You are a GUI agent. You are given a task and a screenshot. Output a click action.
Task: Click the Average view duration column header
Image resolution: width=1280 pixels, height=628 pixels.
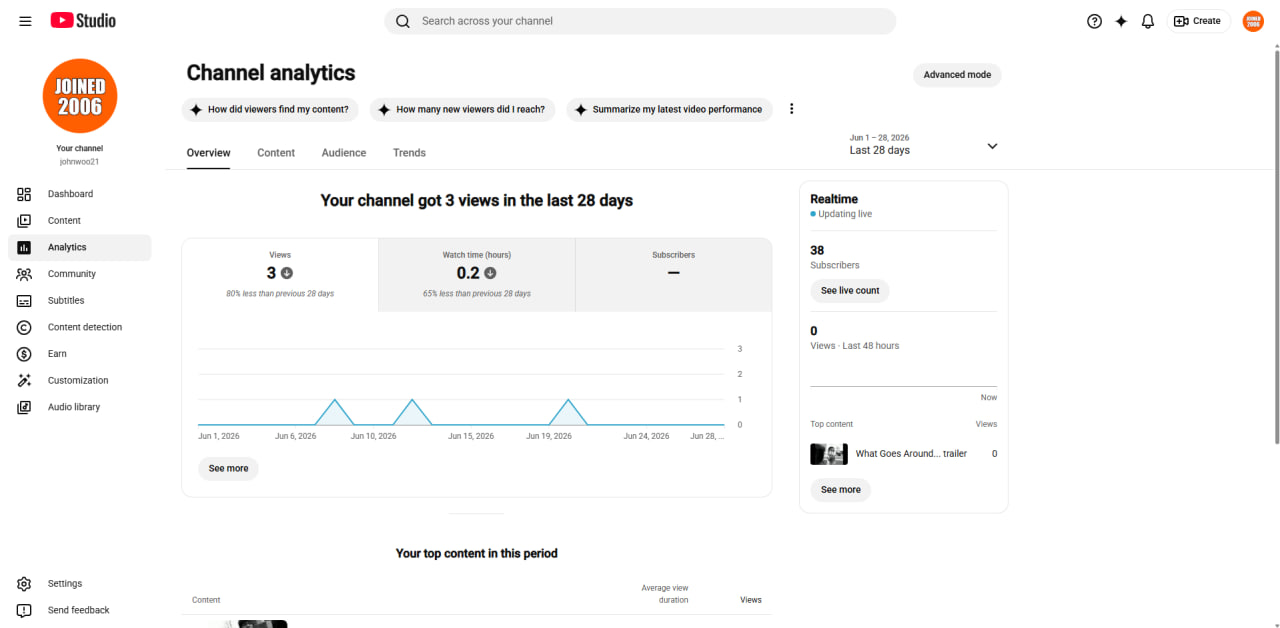coord(665,594)
